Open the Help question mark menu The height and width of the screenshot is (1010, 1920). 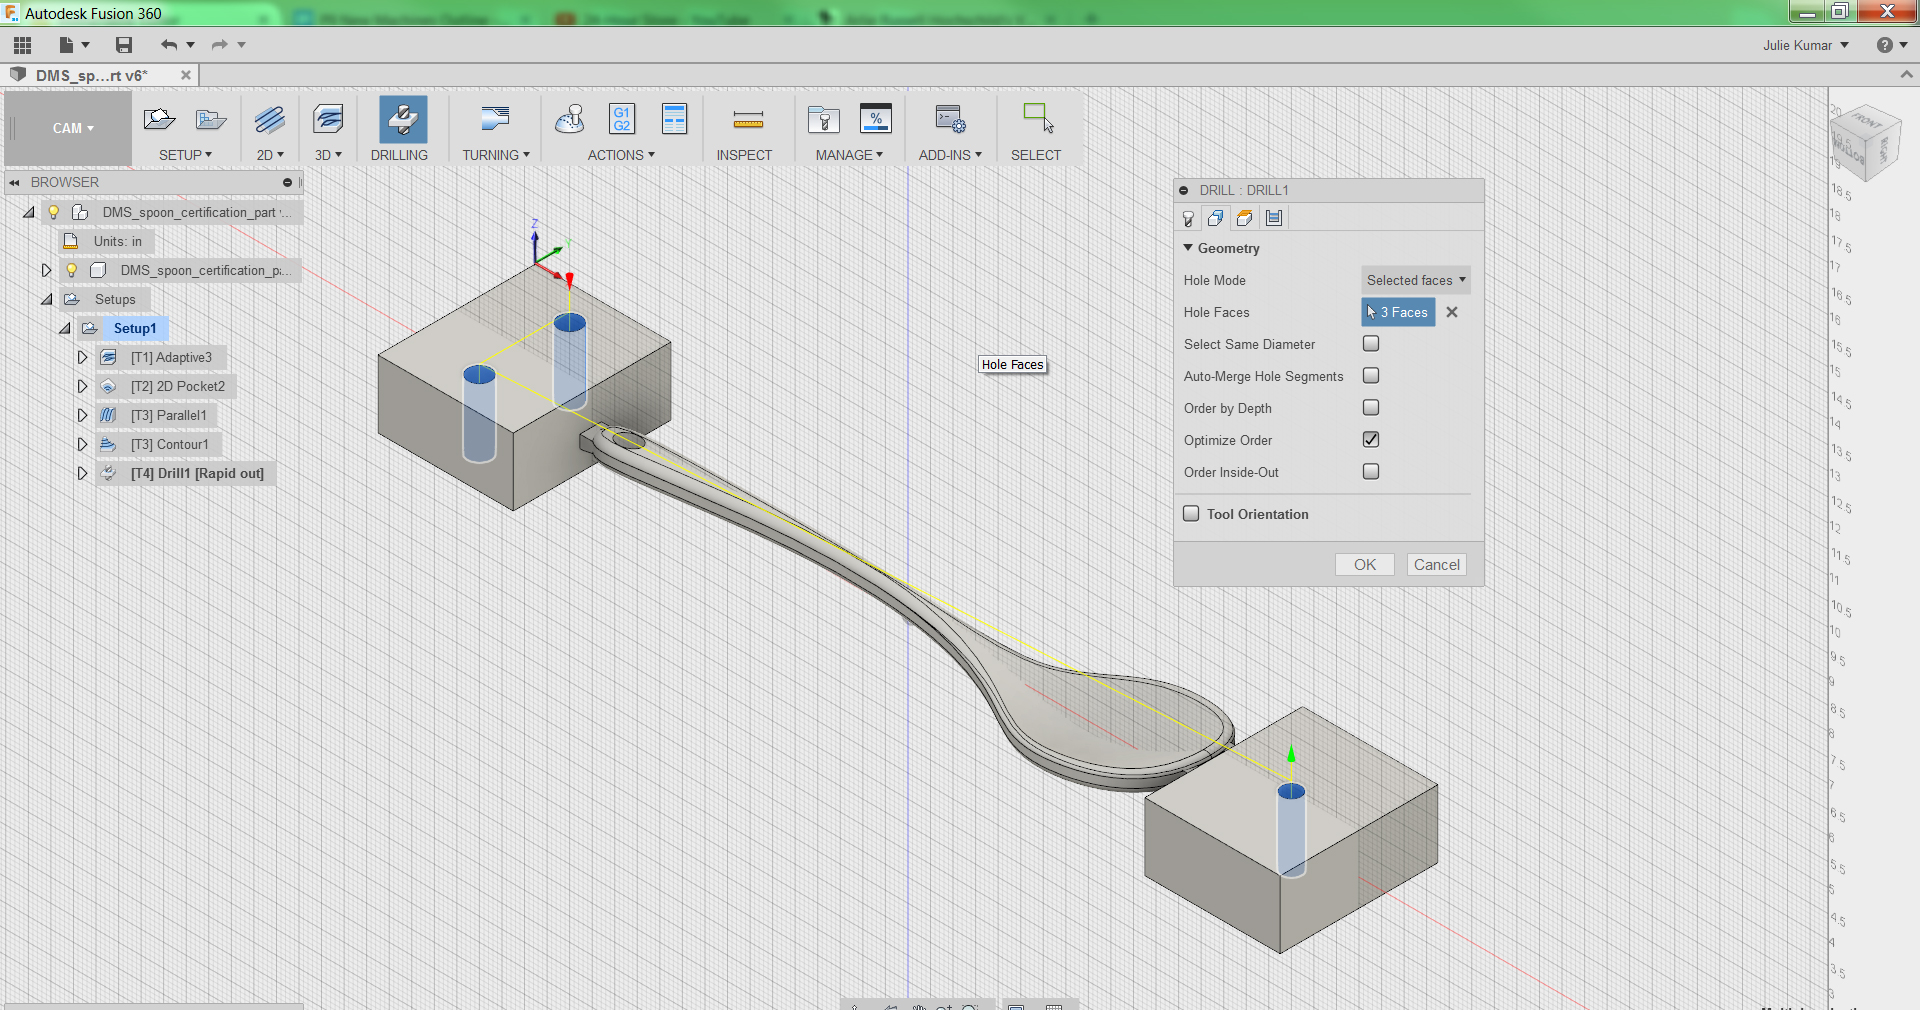coord(1890,45)
